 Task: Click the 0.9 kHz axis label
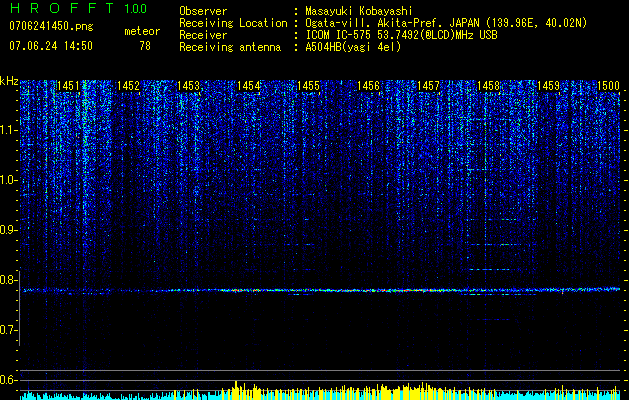coord(9,230)
